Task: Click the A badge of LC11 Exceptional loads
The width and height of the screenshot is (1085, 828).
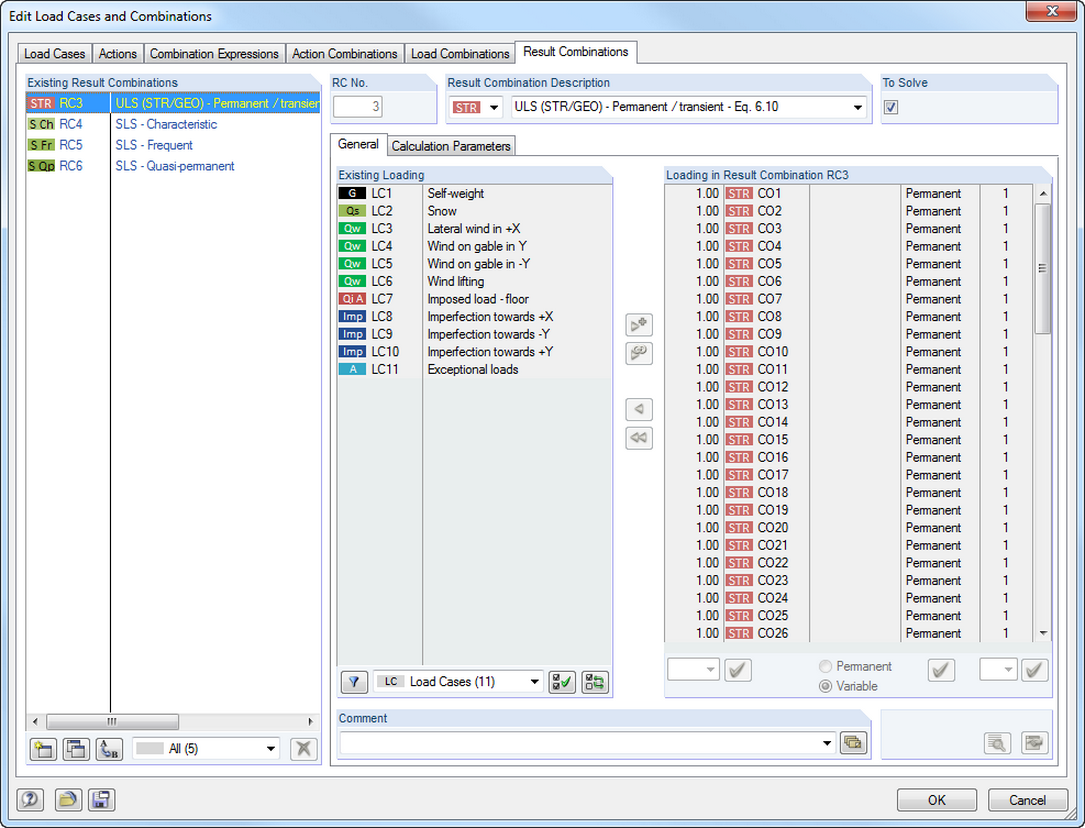Action: tap(352, 369)
